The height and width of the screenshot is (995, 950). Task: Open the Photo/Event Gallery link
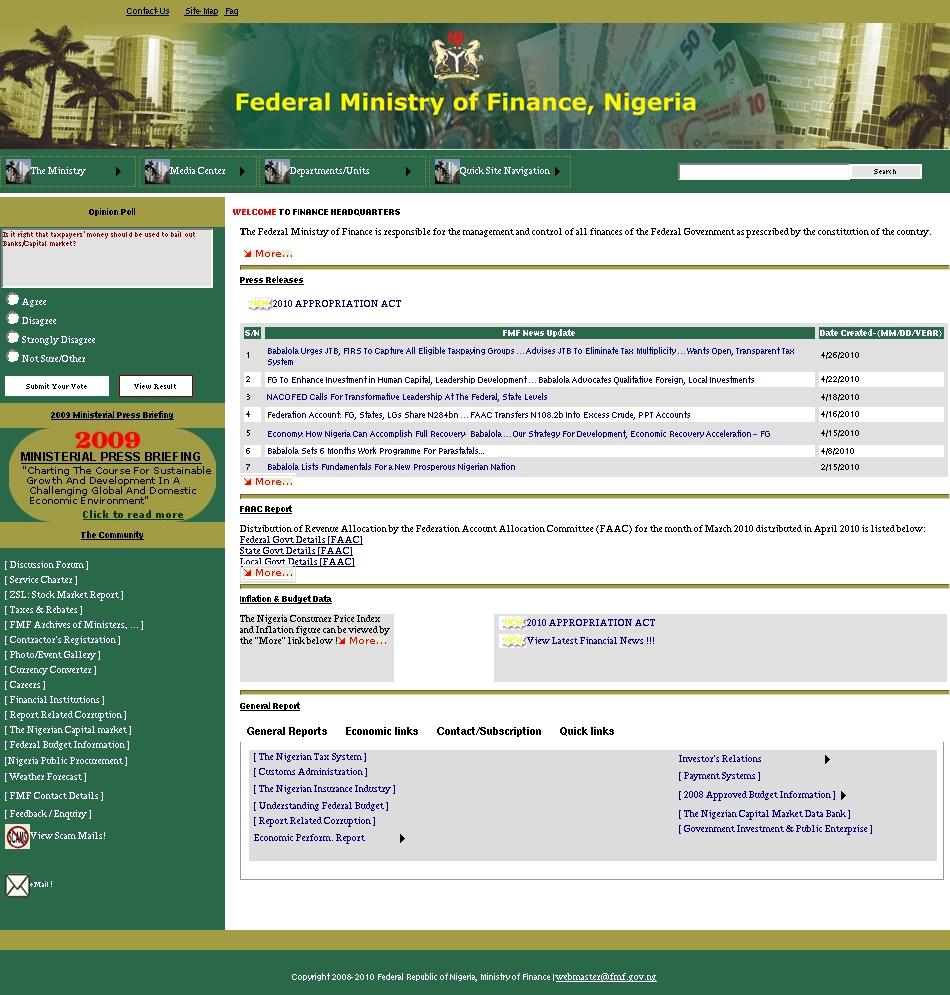pyautogui.click(x=52, y=655)
